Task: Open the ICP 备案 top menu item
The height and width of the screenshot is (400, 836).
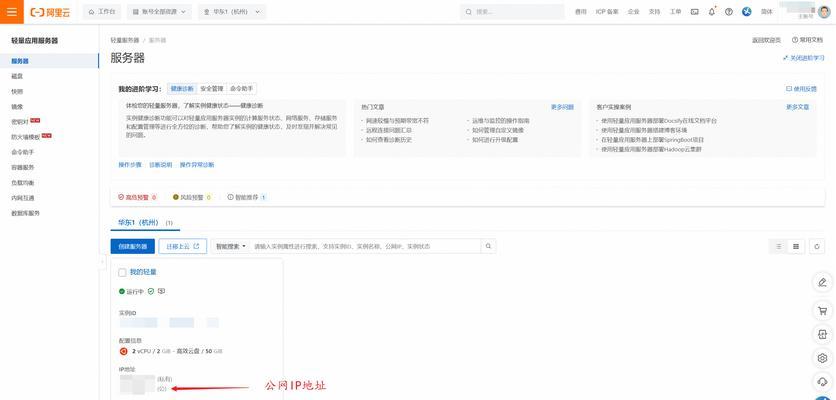Action: tap(607, 12)
